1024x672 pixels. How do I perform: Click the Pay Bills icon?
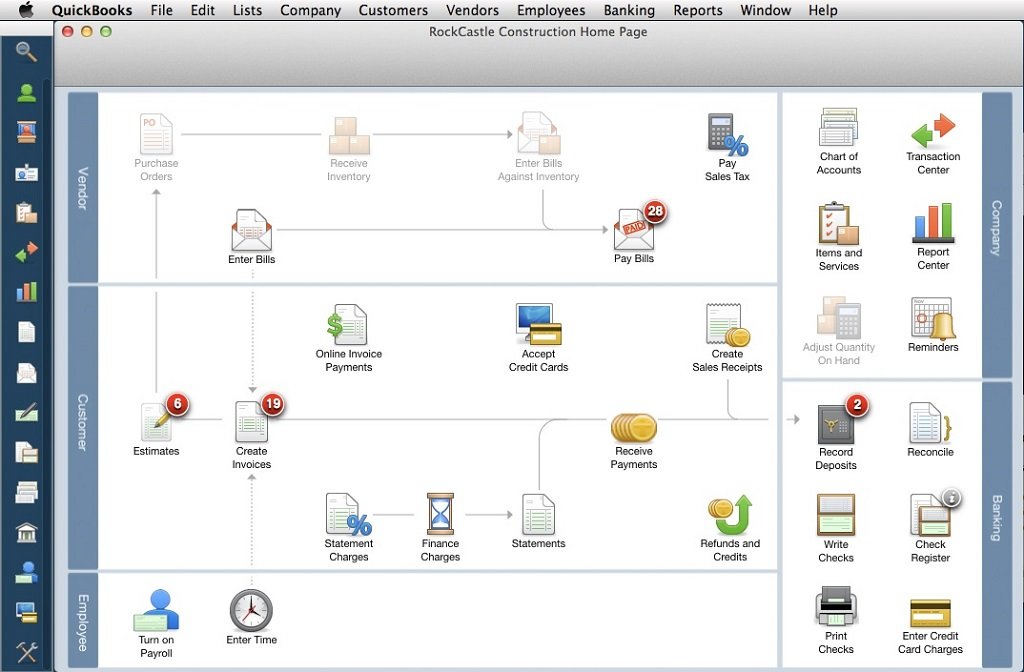click(634, 231)
